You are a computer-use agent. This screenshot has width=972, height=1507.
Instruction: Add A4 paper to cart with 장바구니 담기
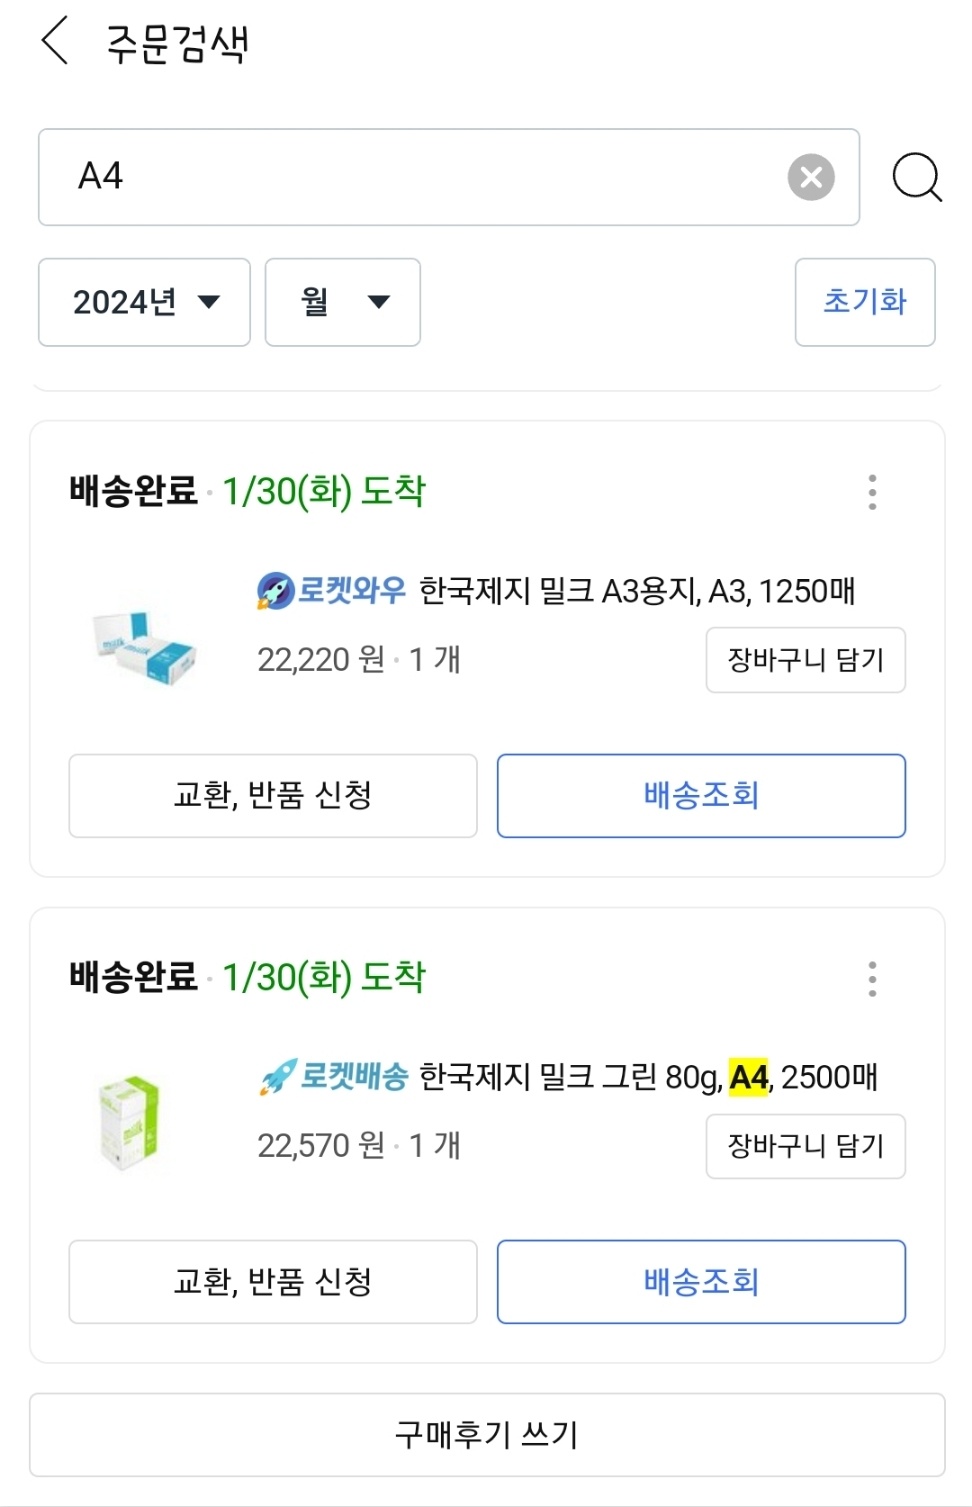click(805, 1146)
